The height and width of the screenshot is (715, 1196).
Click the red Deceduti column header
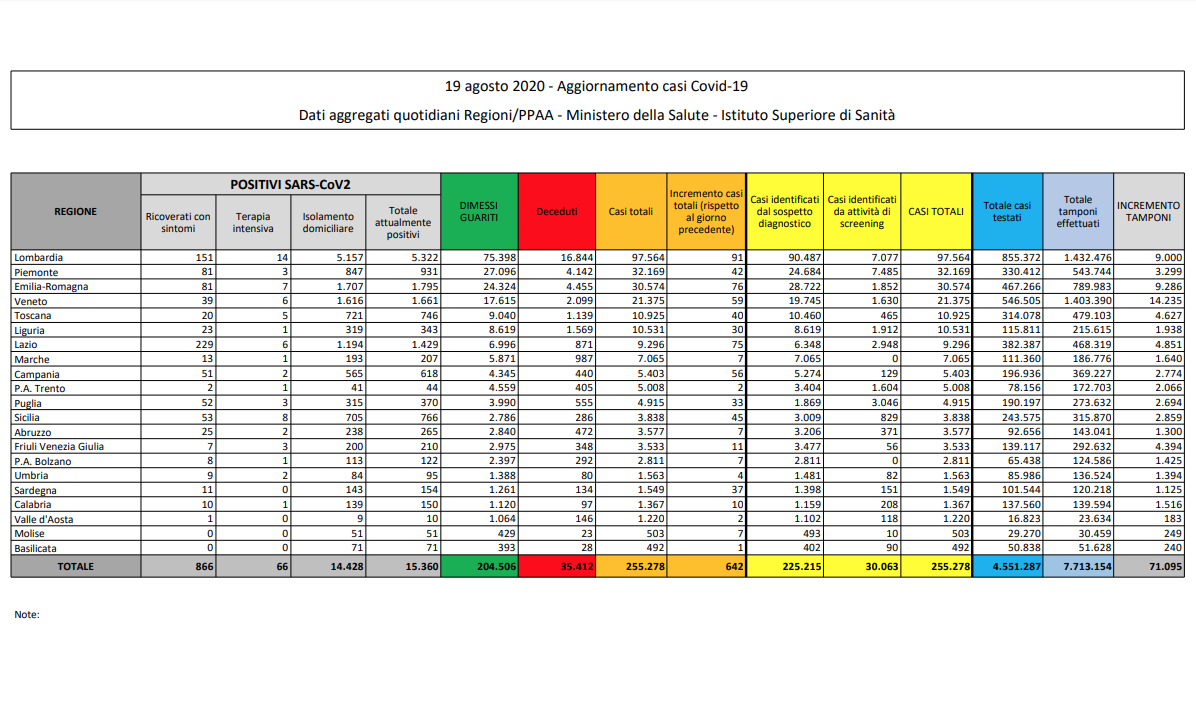click(557, 212)
